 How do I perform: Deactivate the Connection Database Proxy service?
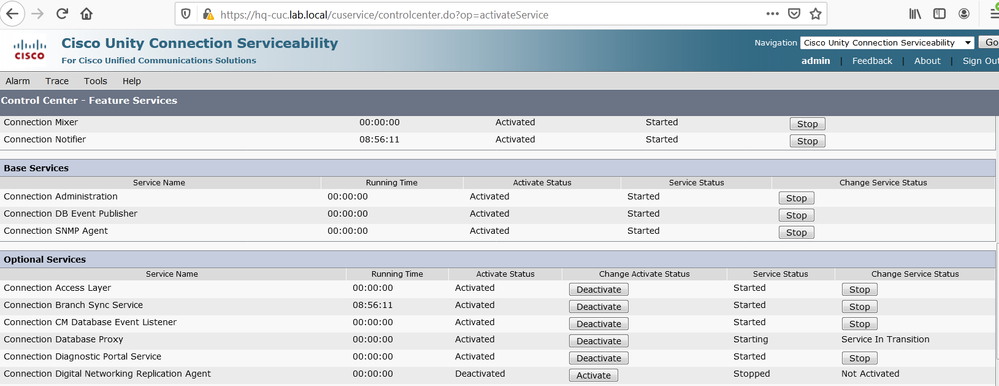tap(599, 341)
